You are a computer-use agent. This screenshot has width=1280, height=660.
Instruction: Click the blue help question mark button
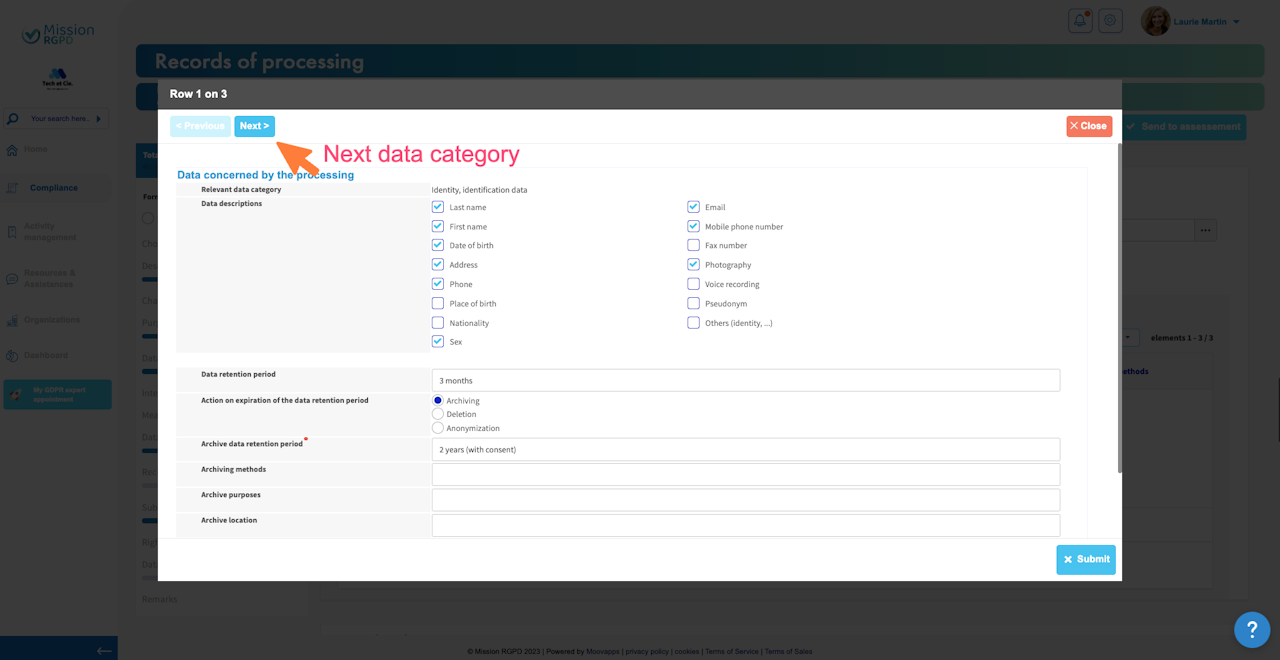tap(1251, 630)
